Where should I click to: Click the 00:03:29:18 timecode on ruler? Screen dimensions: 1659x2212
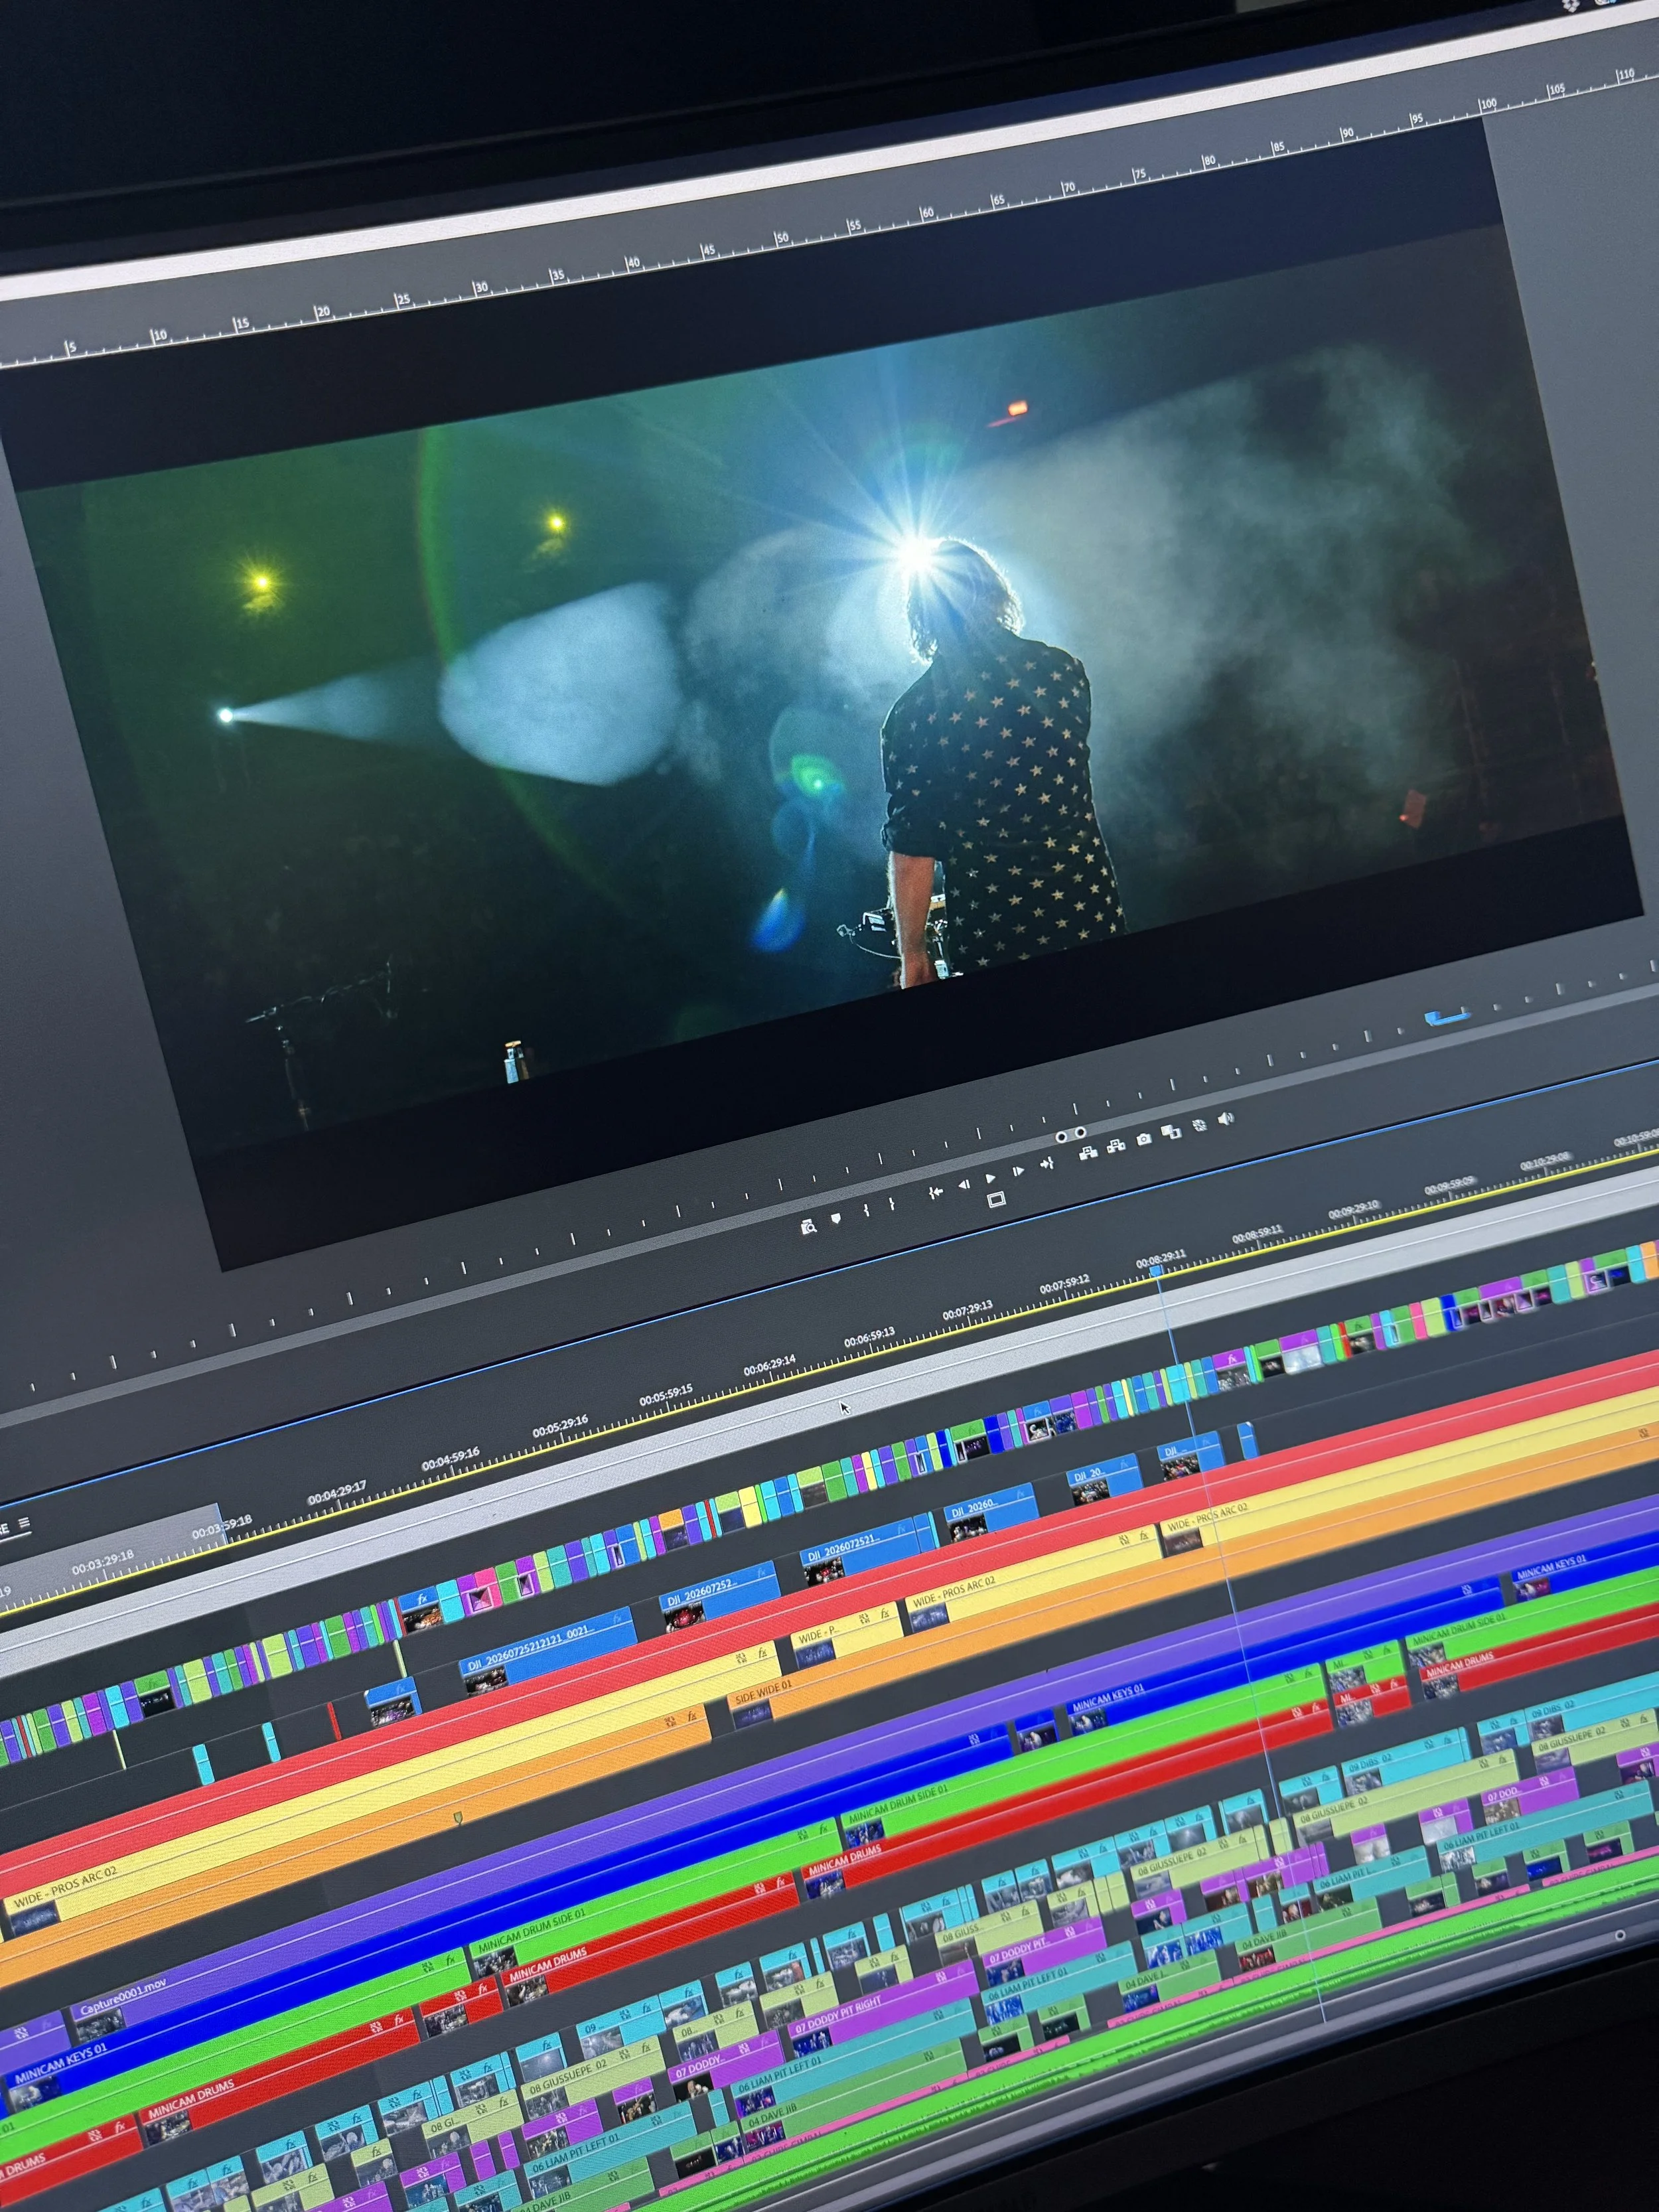coord(103,1564)
